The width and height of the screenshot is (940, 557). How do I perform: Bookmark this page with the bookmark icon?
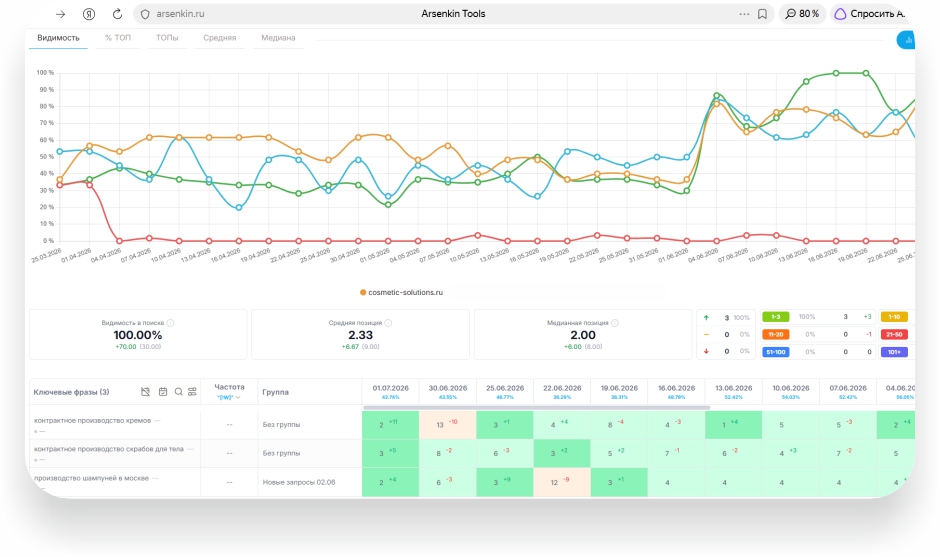762,14
